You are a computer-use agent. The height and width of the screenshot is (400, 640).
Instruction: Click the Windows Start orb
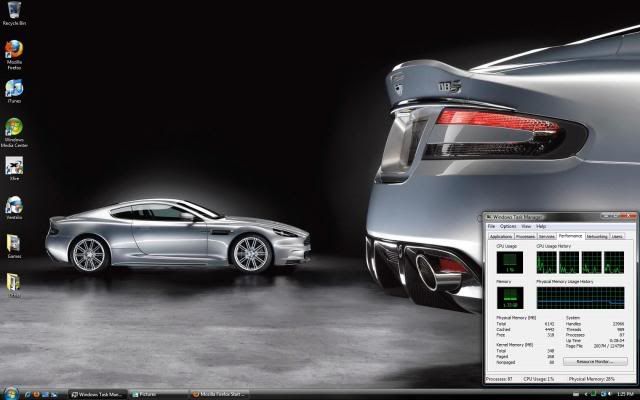[8, 394]
